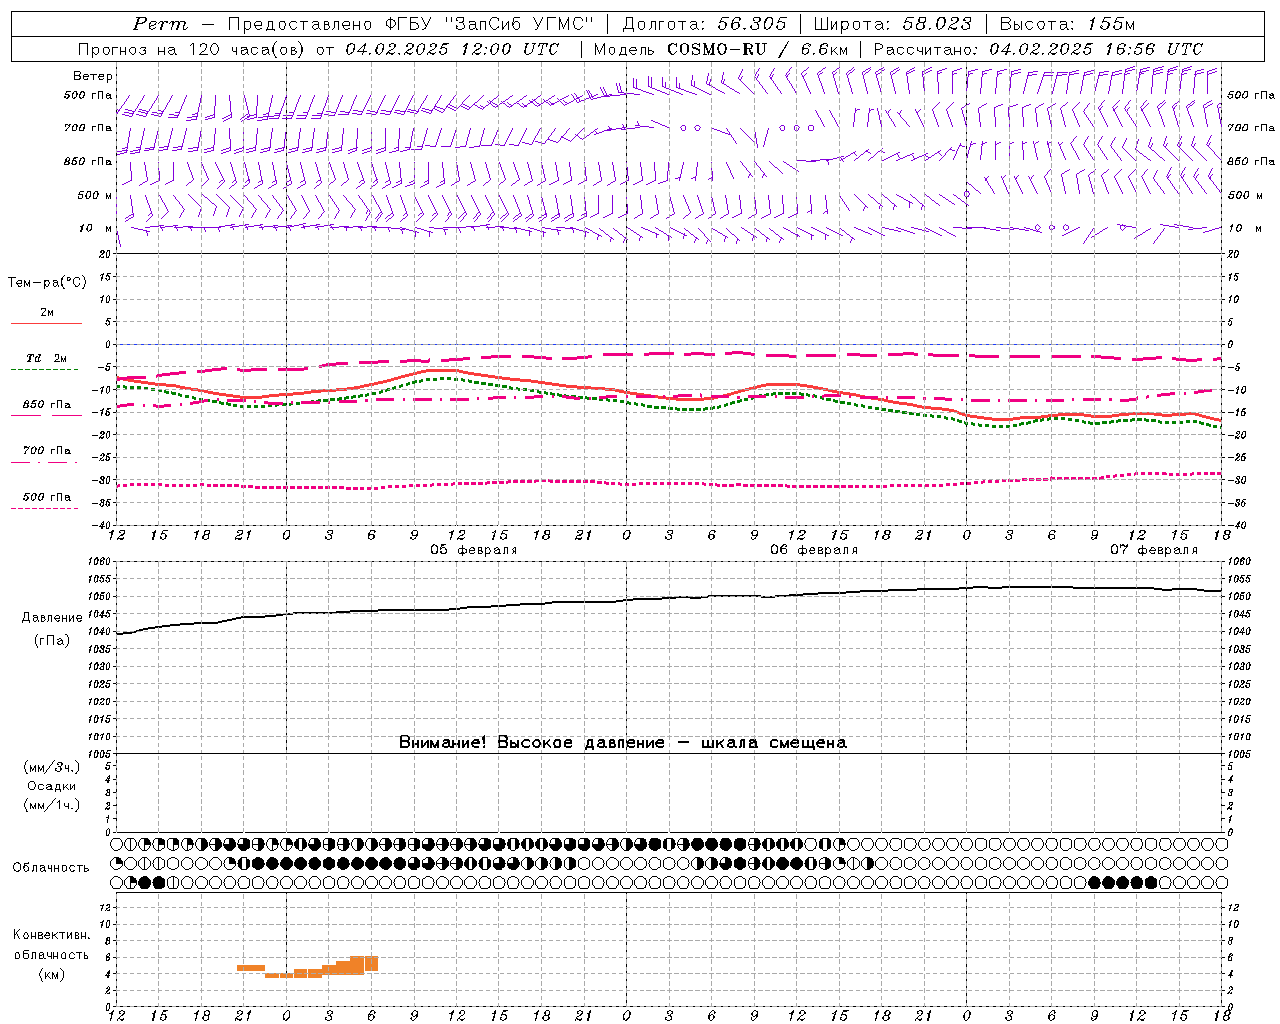This screenshot has width=1280, height=1024.
Task: Click the warning "Внимание! Высокое давление — шкала смещена"
Action: click(x=622, y=742)
